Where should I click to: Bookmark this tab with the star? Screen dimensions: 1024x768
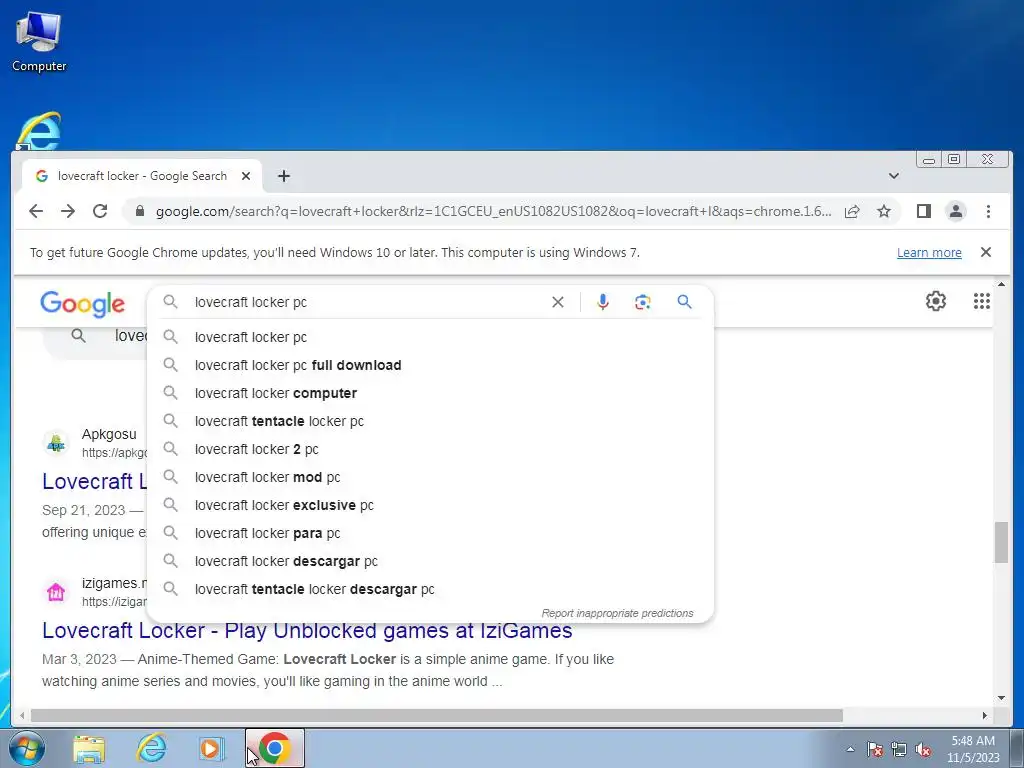(x=884, y=211)
